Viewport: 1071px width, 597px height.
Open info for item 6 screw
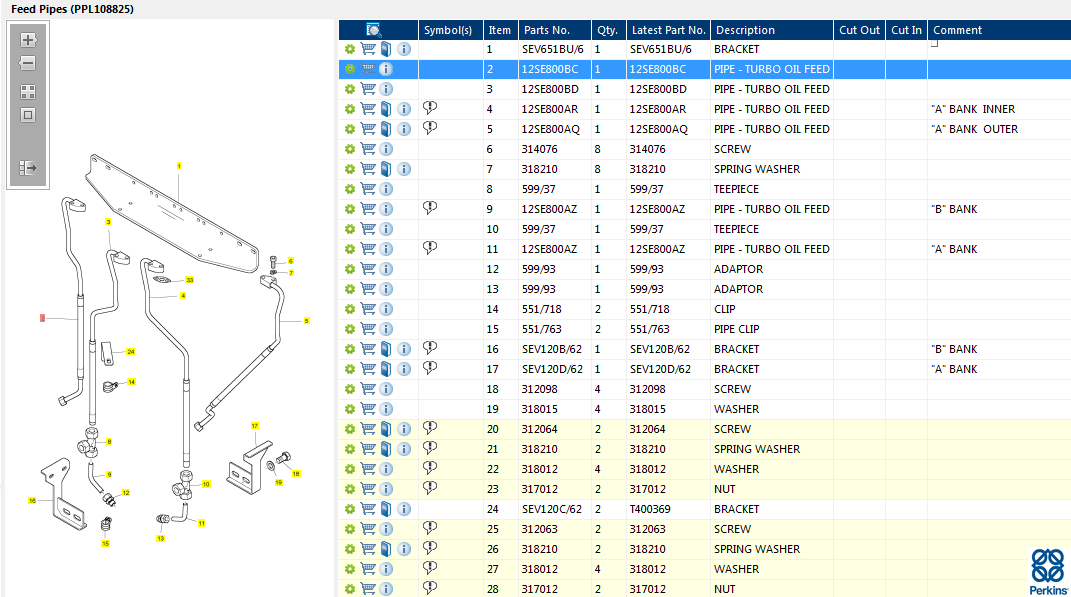[x=386, y=149]
